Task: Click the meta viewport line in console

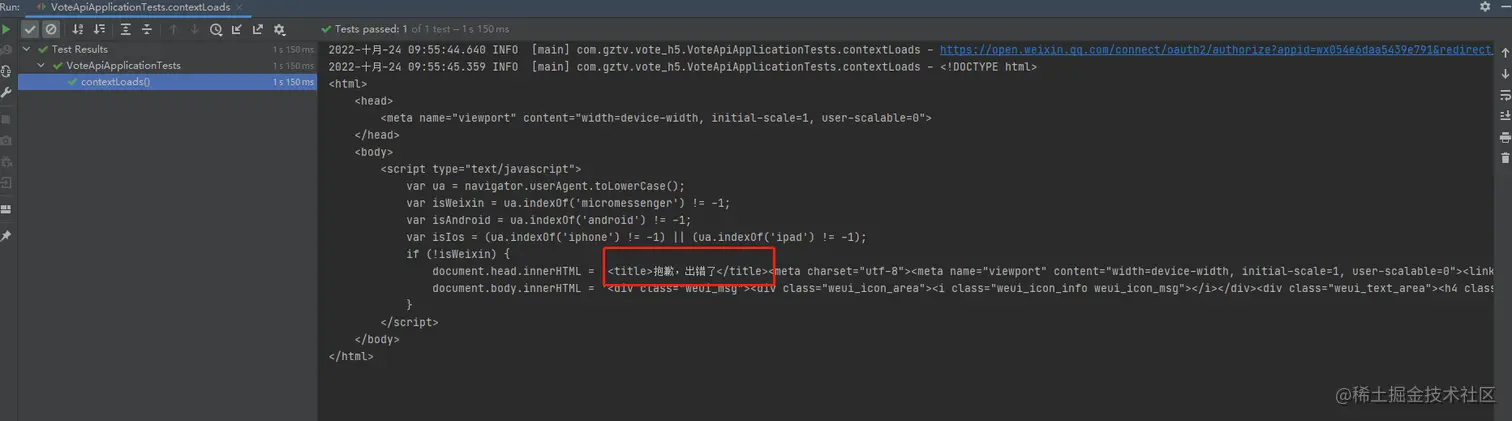Action: click(656, 117)
